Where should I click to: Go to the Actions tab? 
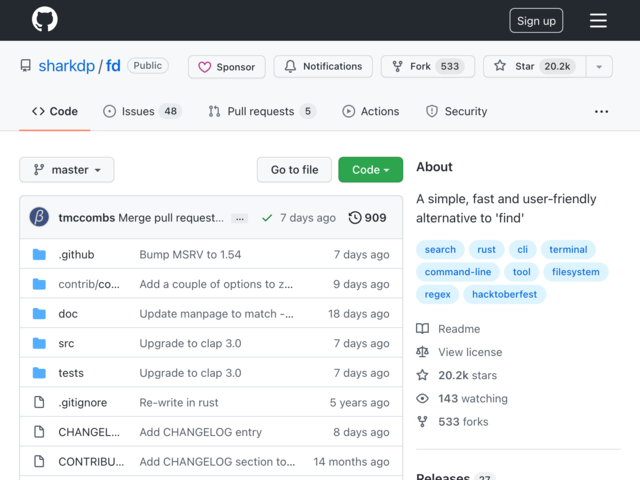click(x=371, y=111)
